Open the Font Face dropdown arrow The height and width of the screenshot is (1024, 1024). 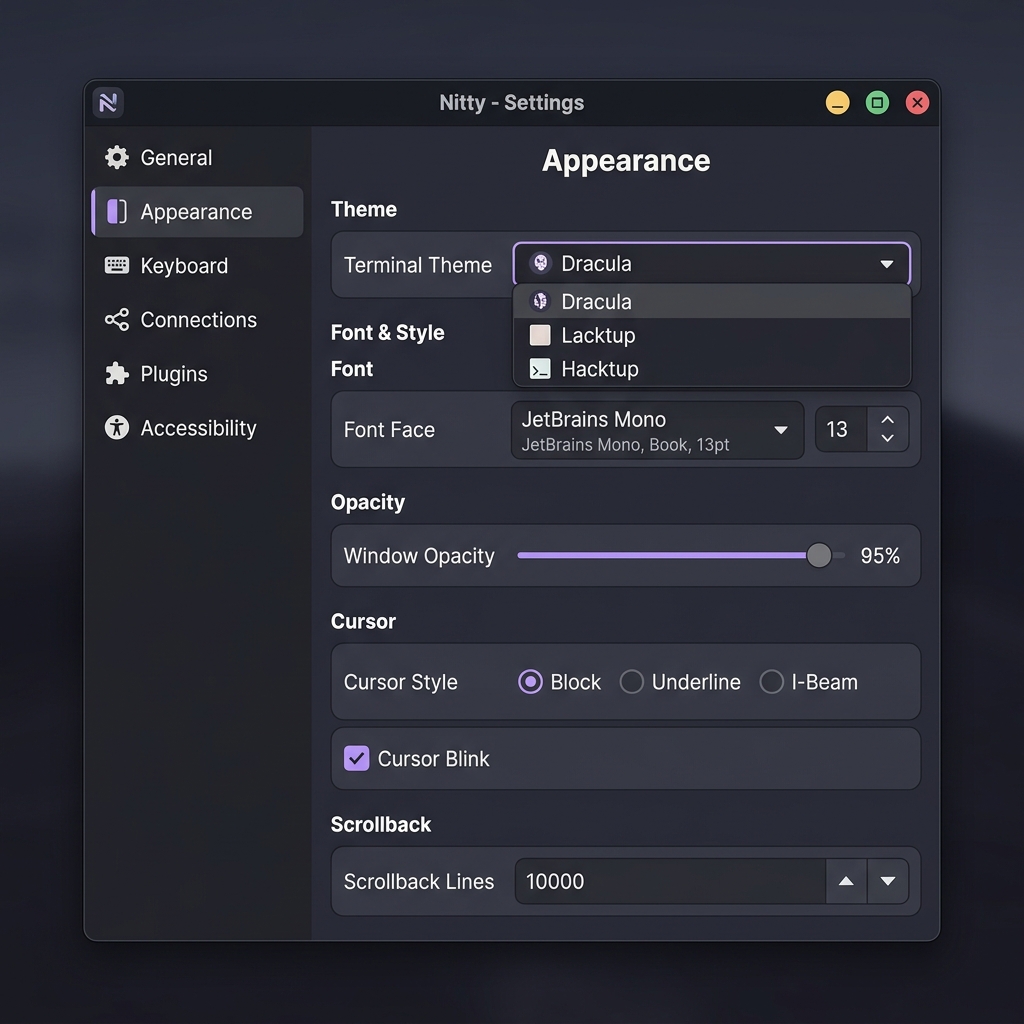tap(780, 430)
